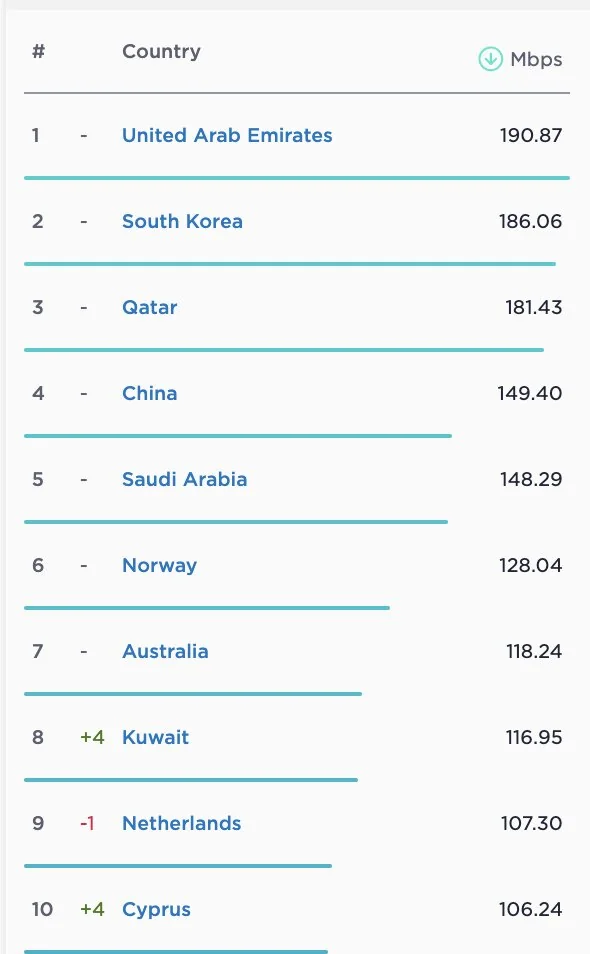Click the China country link
The width and height of the screenshot is (590, 954).
[x=149, y=393]
